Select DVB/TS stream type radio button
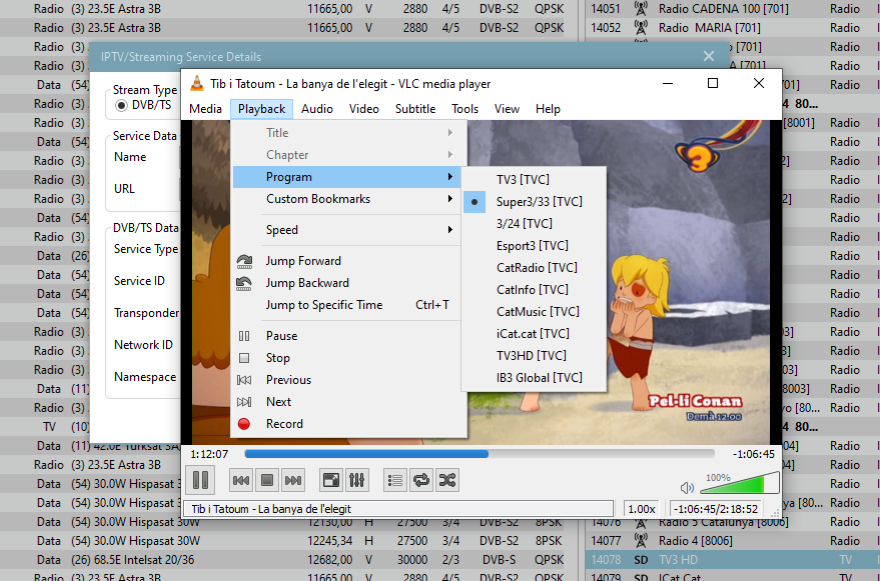880x581 pixels. [x=121, y=106]
